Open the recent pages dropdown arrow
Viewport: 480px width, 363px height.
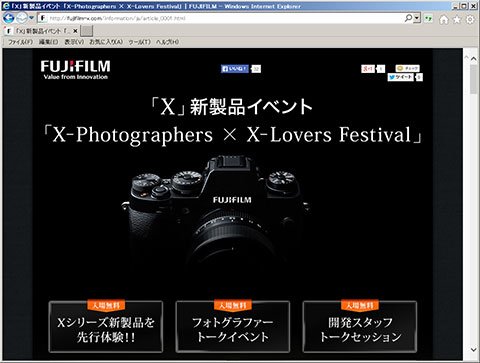(31, 18)
